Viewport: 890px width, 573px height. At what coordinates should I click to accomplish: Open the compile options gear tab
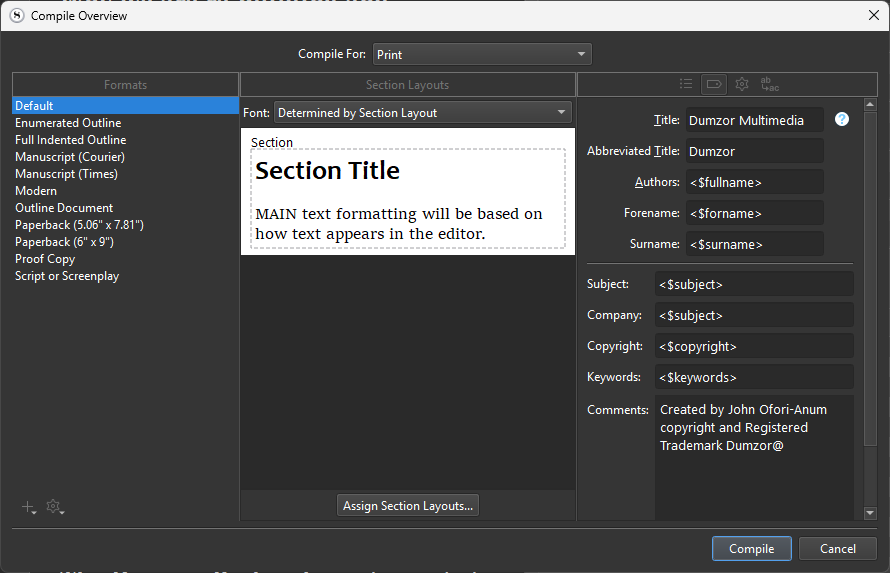[x=741, y=84]
